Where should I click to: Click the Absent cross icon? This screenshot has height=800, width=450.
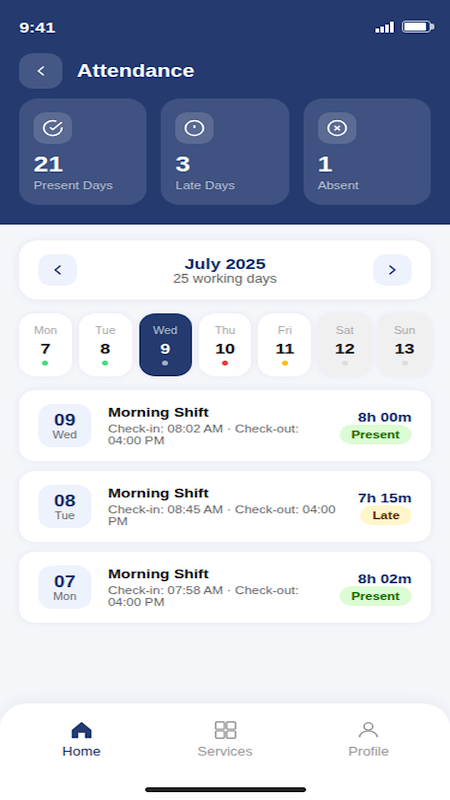tap(337, 128)
